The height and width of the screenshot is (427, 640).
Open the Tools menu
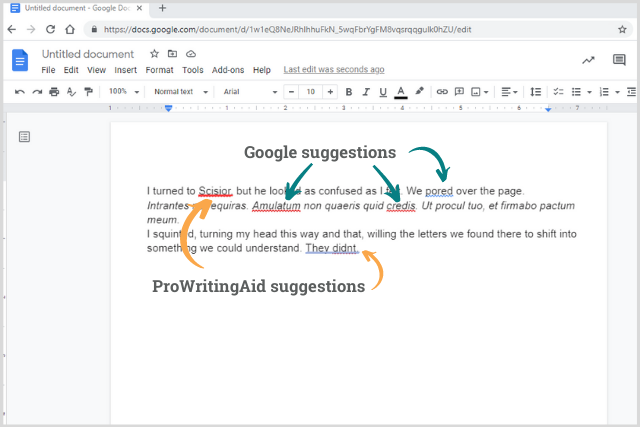193,70
